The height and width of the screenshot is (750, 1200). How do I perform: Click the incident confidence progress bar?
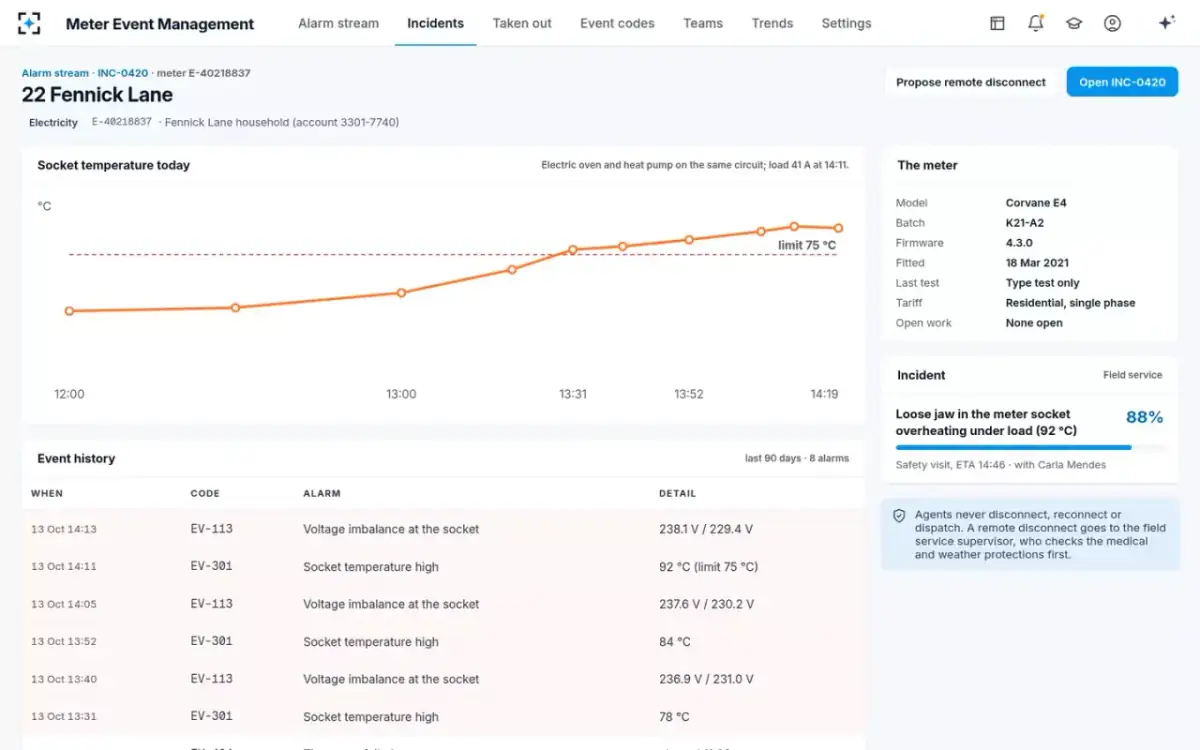[x=1029, y=448]
